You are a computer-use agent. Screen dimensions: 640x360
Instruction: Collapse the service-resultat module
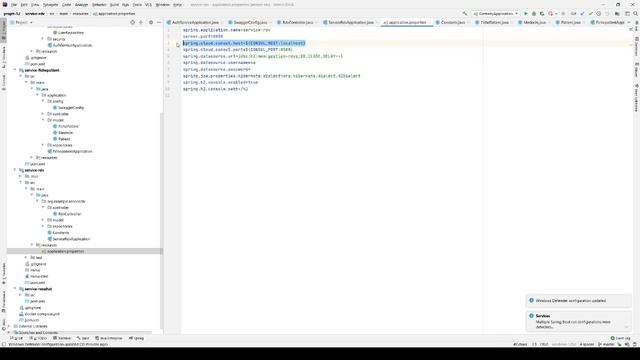coord(16,289)
